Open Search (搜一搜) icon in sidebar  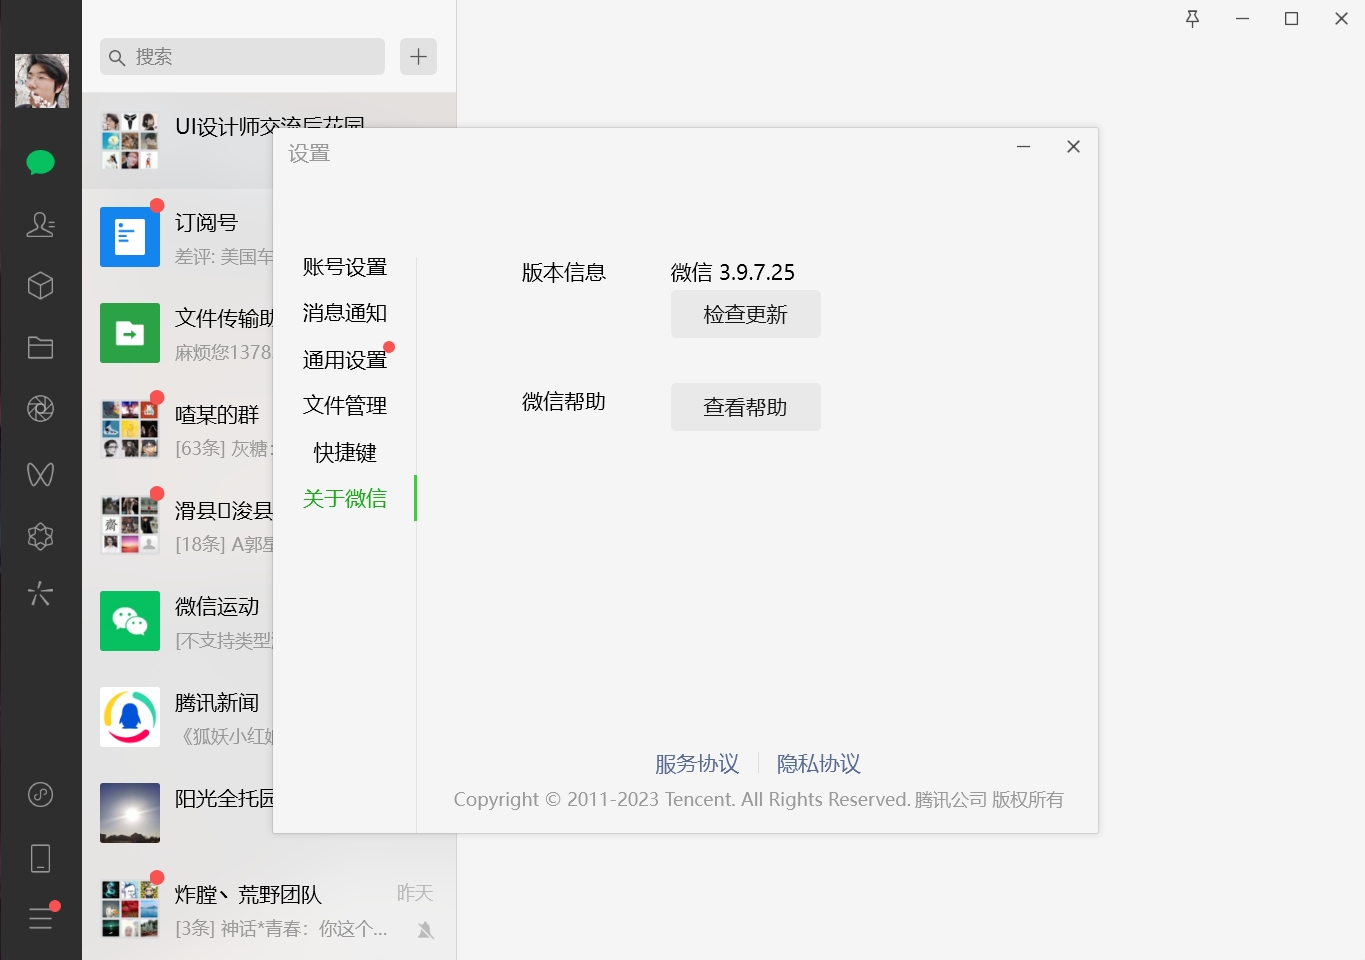click(40, 594)
